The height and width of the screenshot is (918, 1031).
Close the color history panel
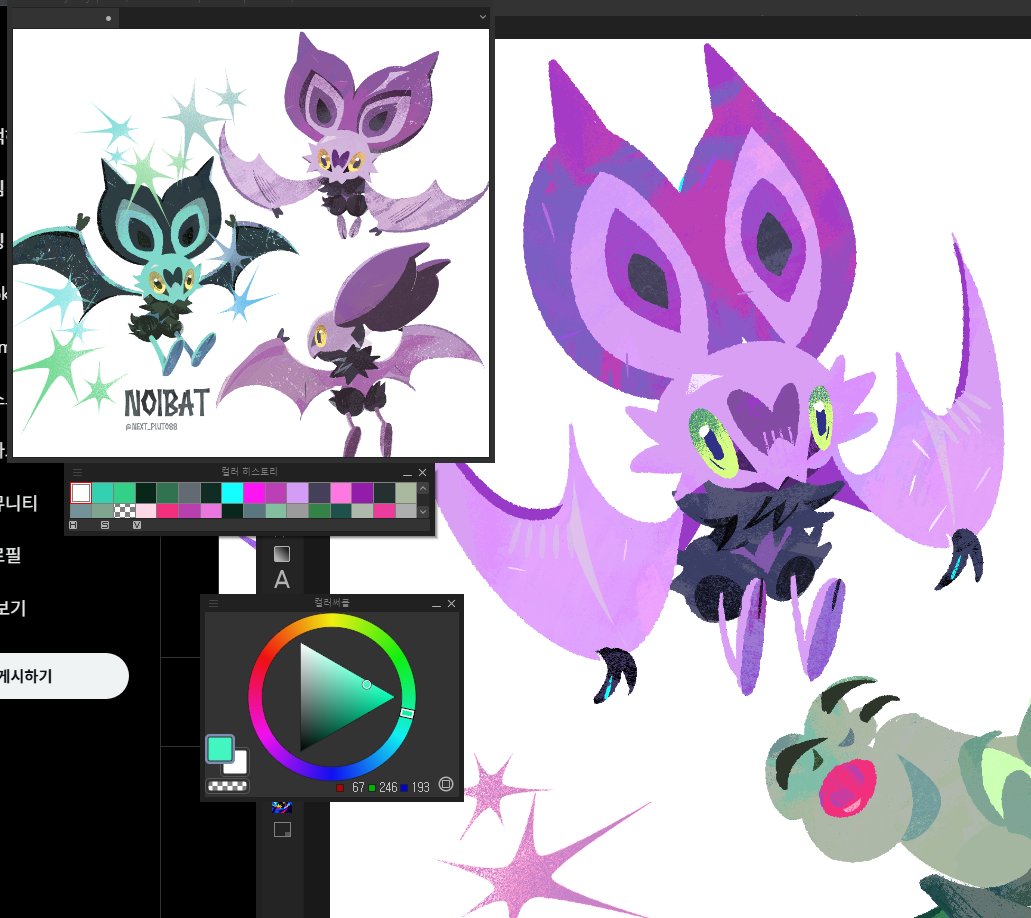click(x=422, y=472)
